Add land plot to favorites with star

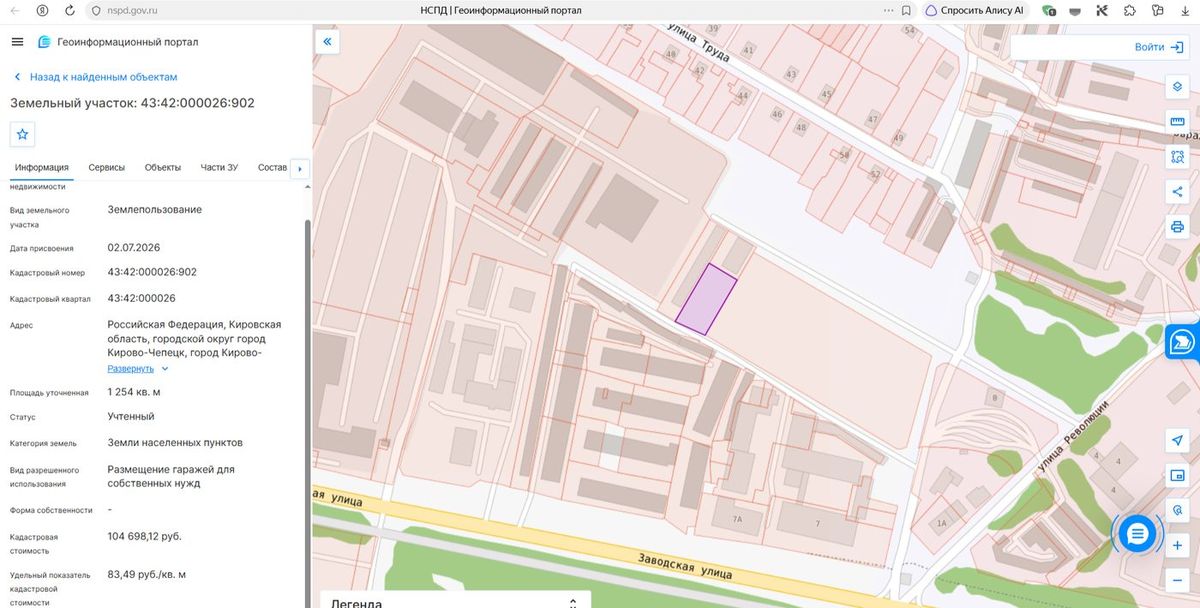(23, 134)
